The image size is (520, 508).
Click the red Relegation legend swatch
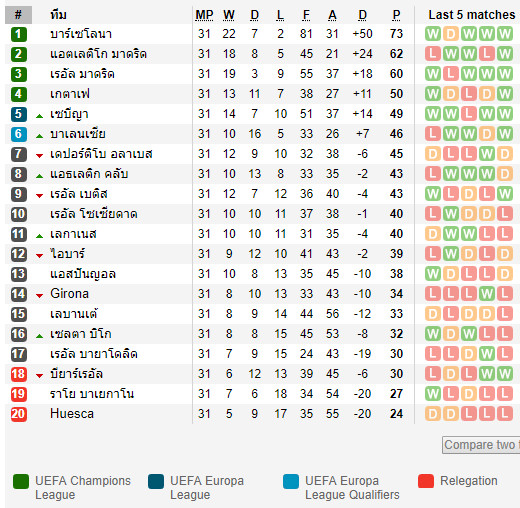coord(426,481)
